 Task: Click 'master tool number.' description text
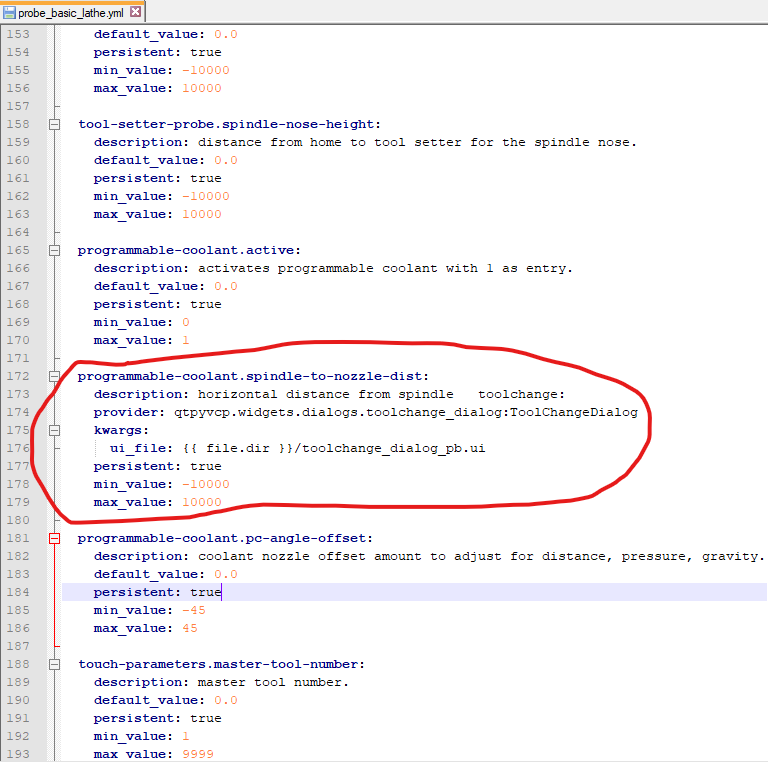click(273, 682)
